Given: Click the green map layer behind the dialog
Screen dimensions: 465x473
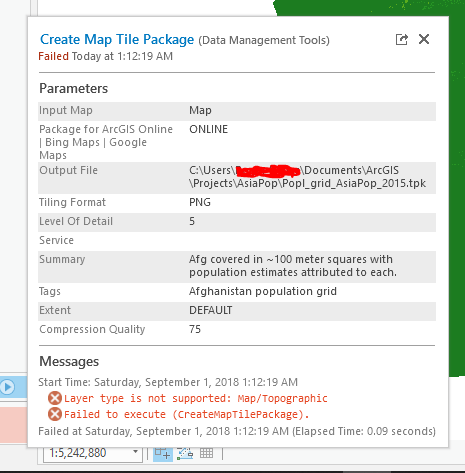Looking at the screenshot, I should click(x=457, y=200).
